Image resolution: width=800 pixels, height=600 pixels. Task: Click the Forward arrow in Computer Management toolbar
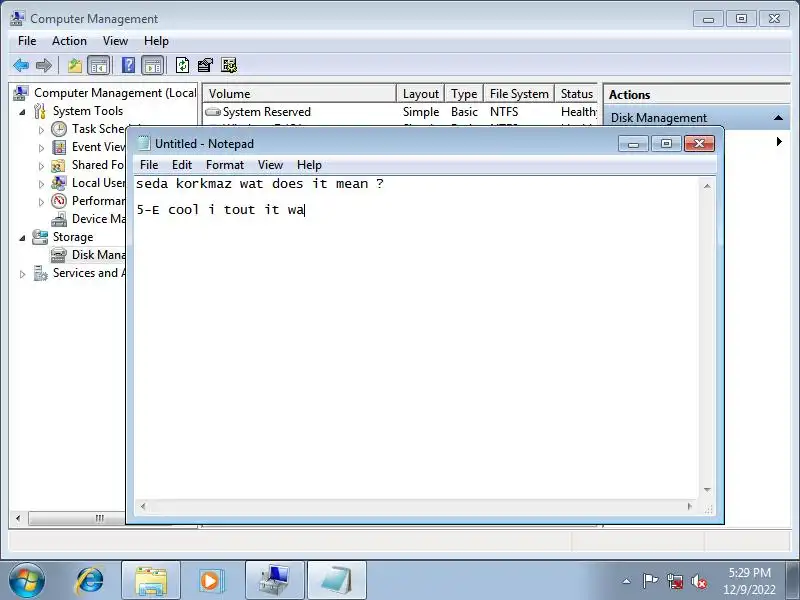click(x=44, y=65)
